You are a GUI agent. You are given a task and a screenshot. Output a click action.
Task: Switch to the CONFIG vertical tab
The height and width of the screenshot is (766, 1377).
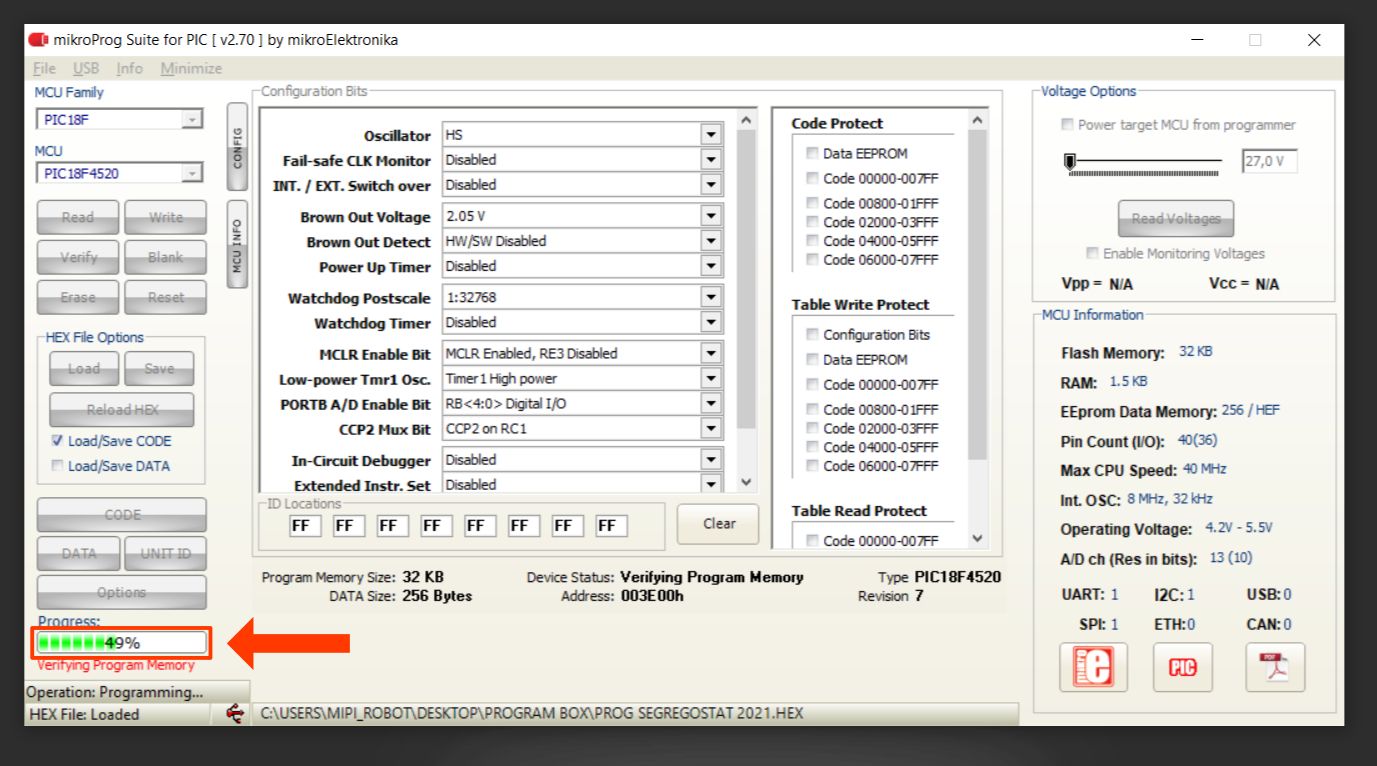pyautogui.click(x=237, y=147)
